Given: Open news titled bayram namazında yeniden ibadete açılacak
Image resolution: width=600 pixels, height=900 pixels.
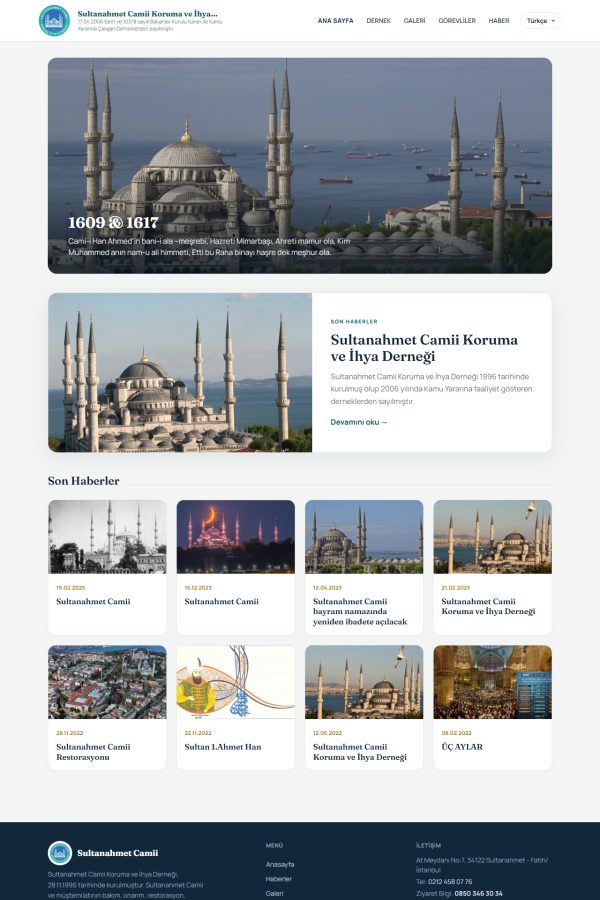Looking at the screenshot, I should tap(360, 611).
